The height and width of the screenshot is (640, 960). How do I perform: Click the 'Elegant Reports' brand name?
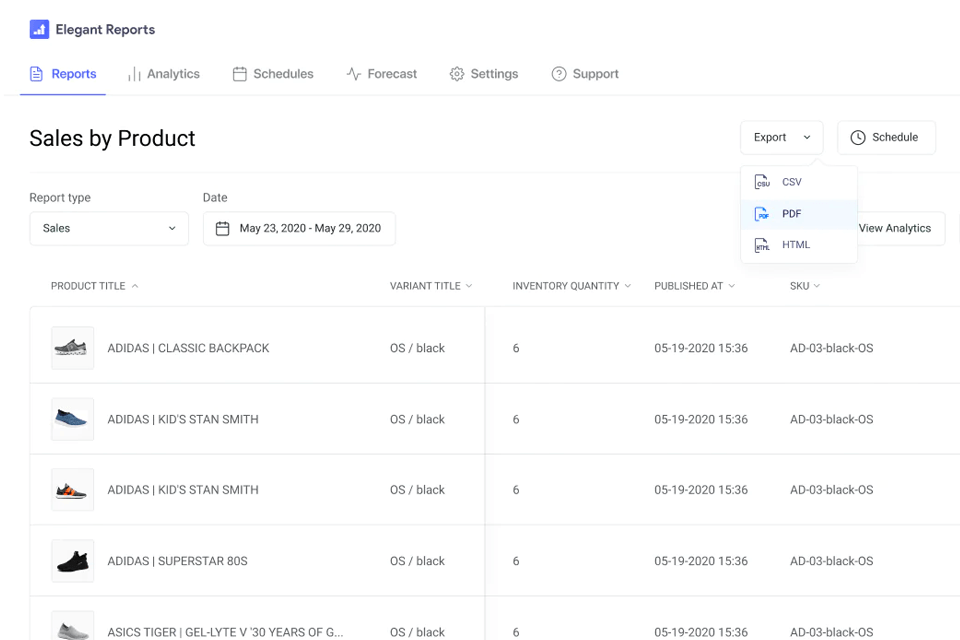(105, 29)
